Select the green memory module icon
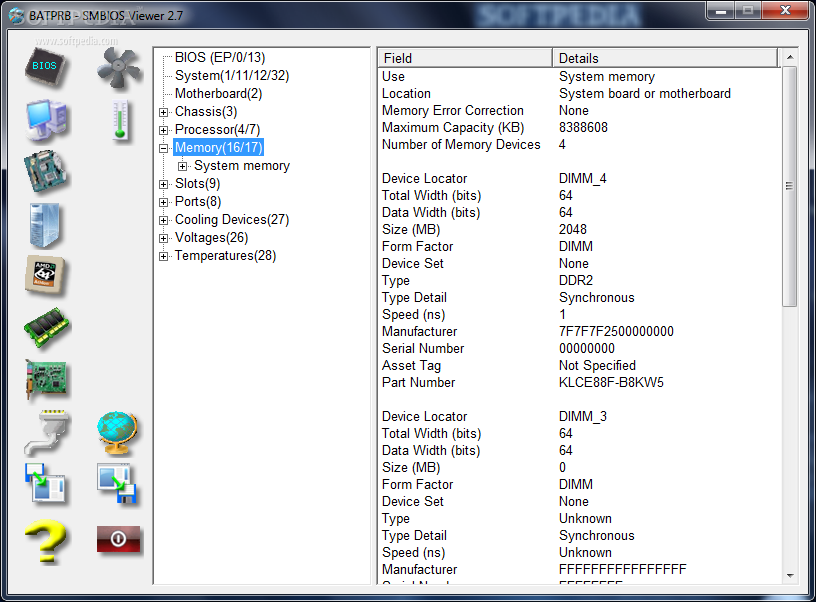 (47, 327)
